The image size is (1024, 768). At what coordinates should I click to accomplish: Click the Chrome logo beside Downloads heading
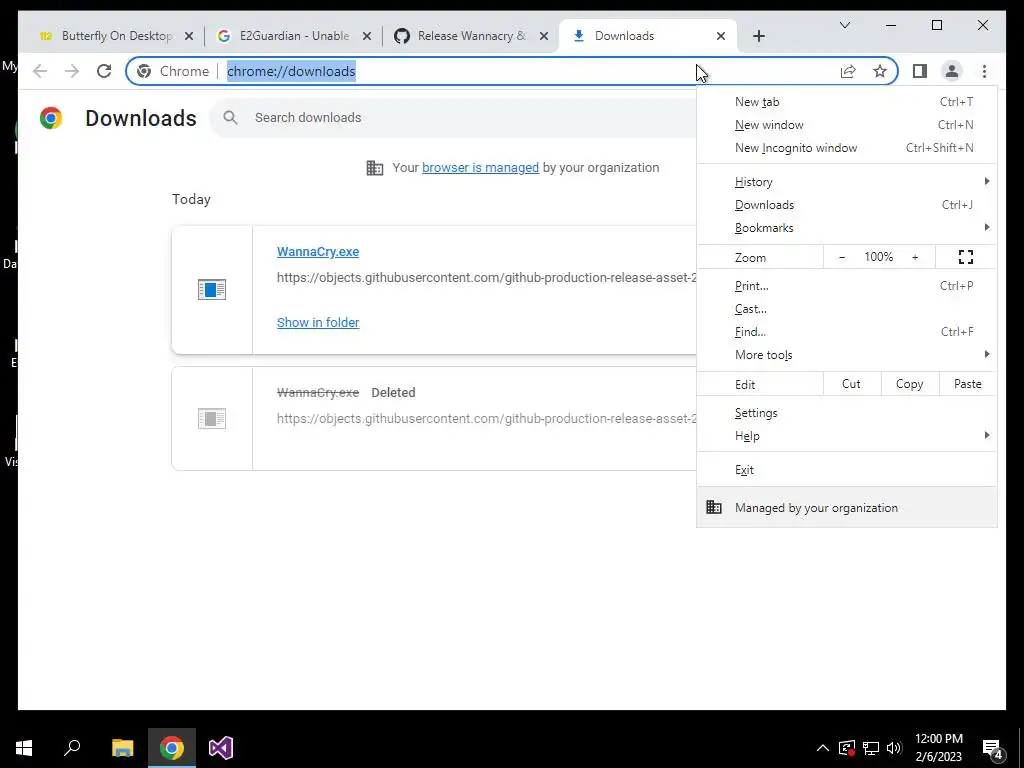tap(51, 118)
